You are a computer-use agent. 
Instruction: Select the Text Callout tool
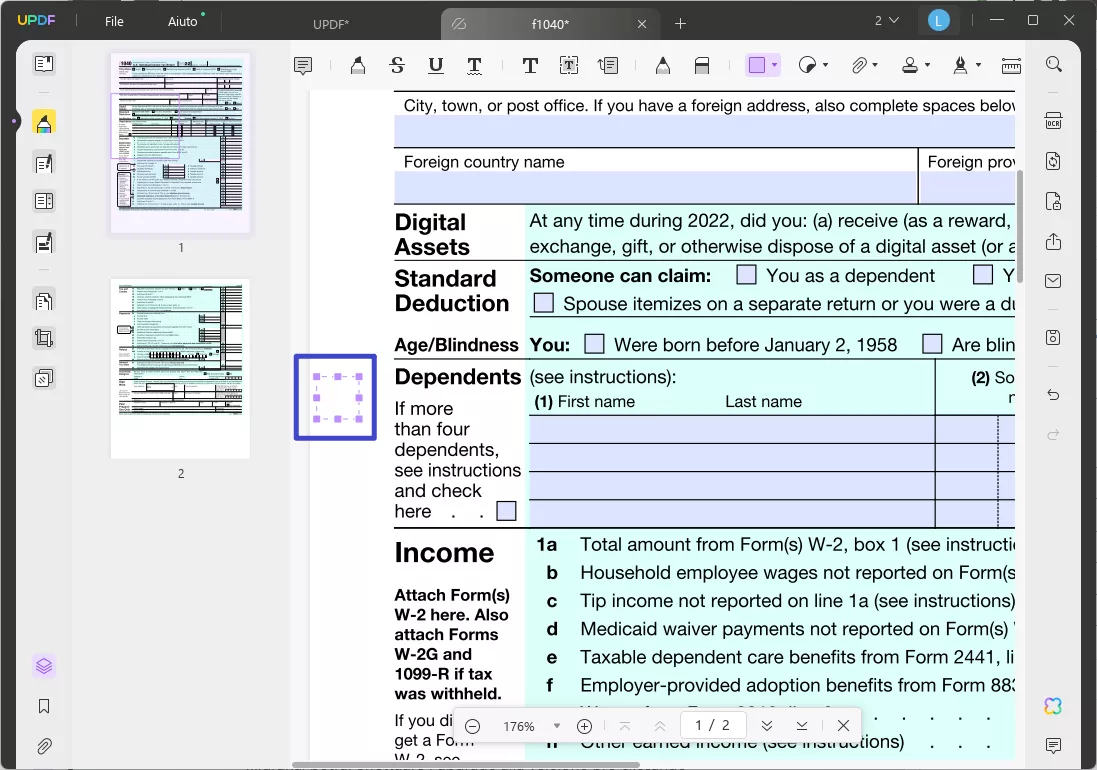[608, 66]
